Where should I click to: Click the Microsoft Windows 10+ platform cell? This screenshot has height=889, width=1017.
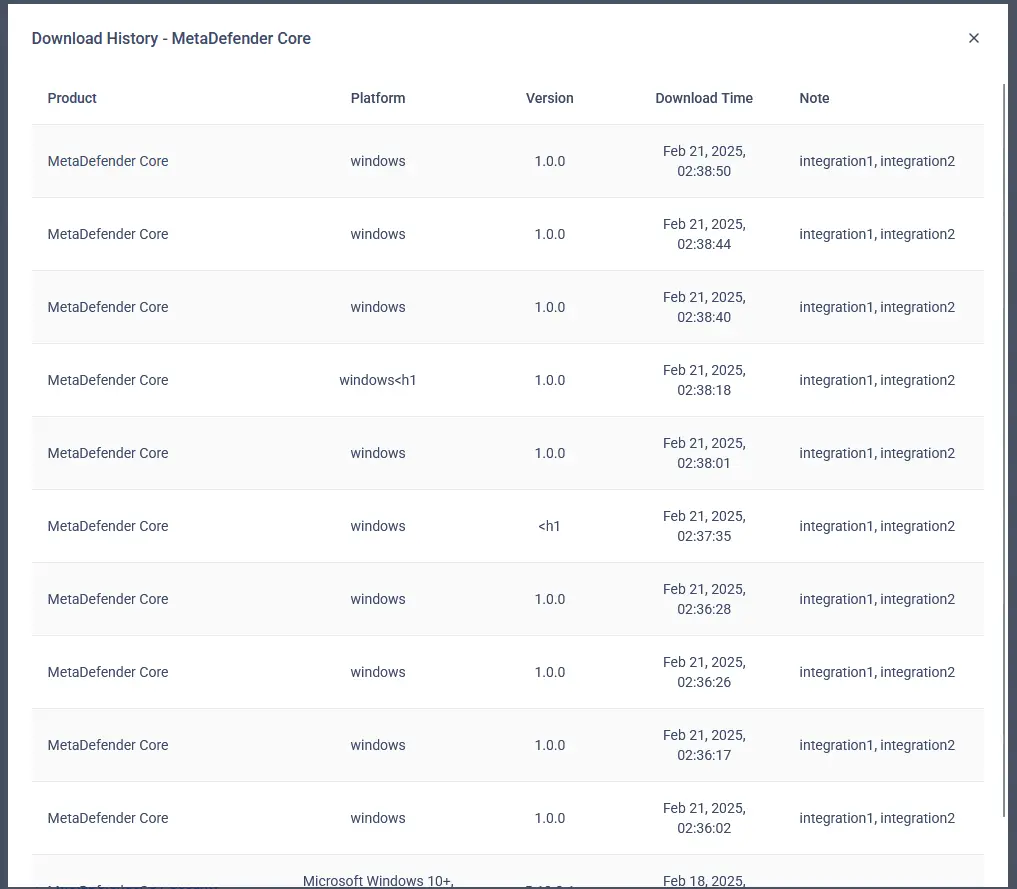pyautogui.click(x=378, y=881)
